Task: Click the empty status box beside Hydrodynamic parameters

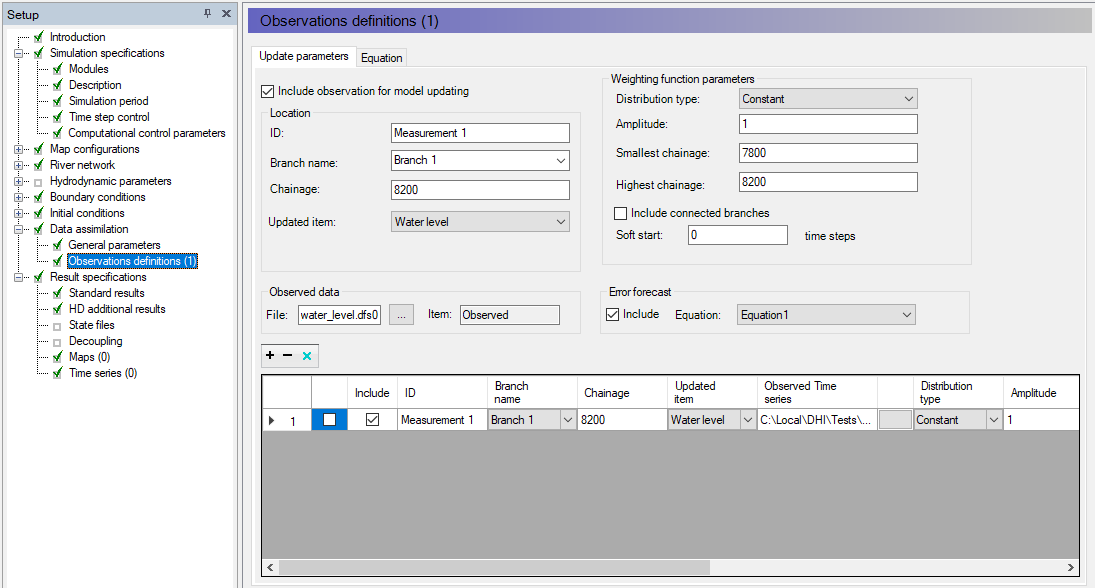Action: coord(38,182)
